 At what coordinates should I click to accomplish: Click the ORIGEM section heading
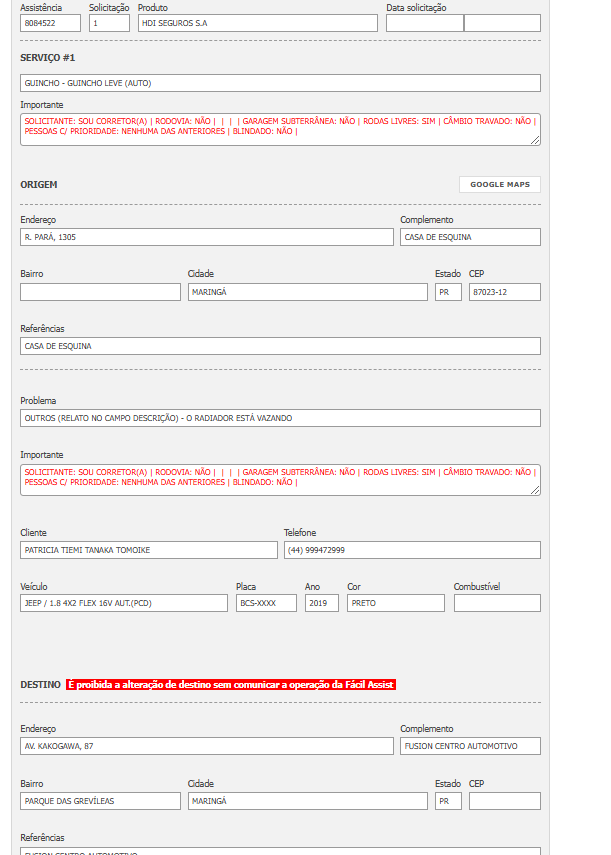pyautogui.click(x=39, y=184)
